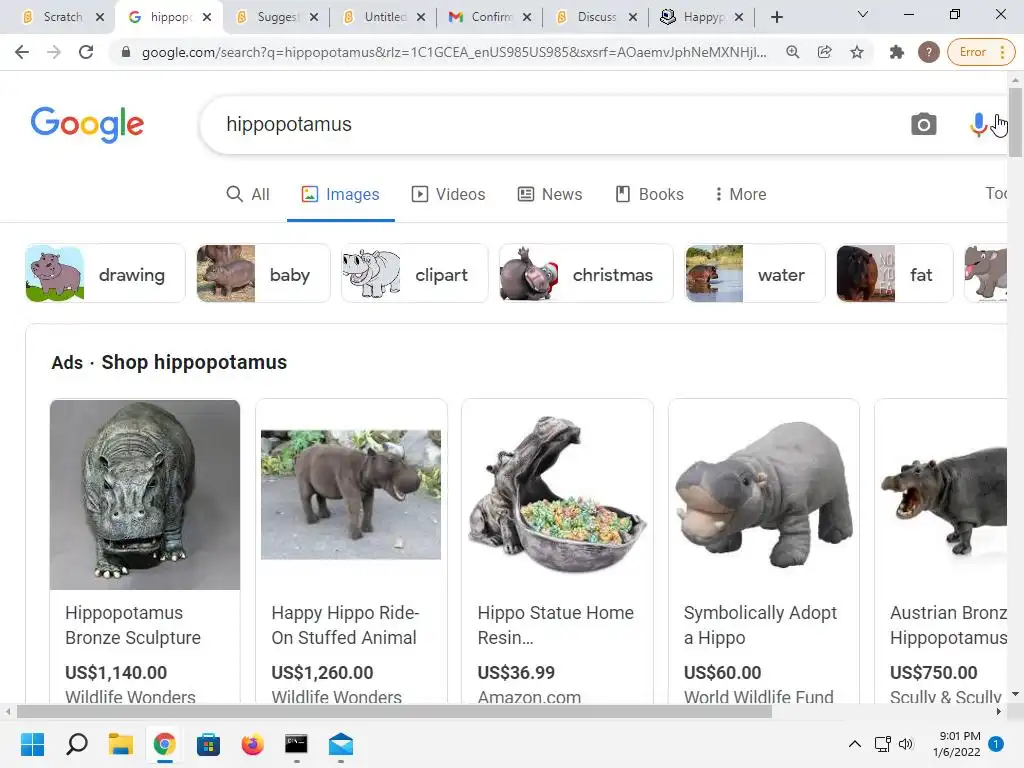Open the Extensions puzzle icon
The image size is (1024, 768).
click(x=897, y=52)
